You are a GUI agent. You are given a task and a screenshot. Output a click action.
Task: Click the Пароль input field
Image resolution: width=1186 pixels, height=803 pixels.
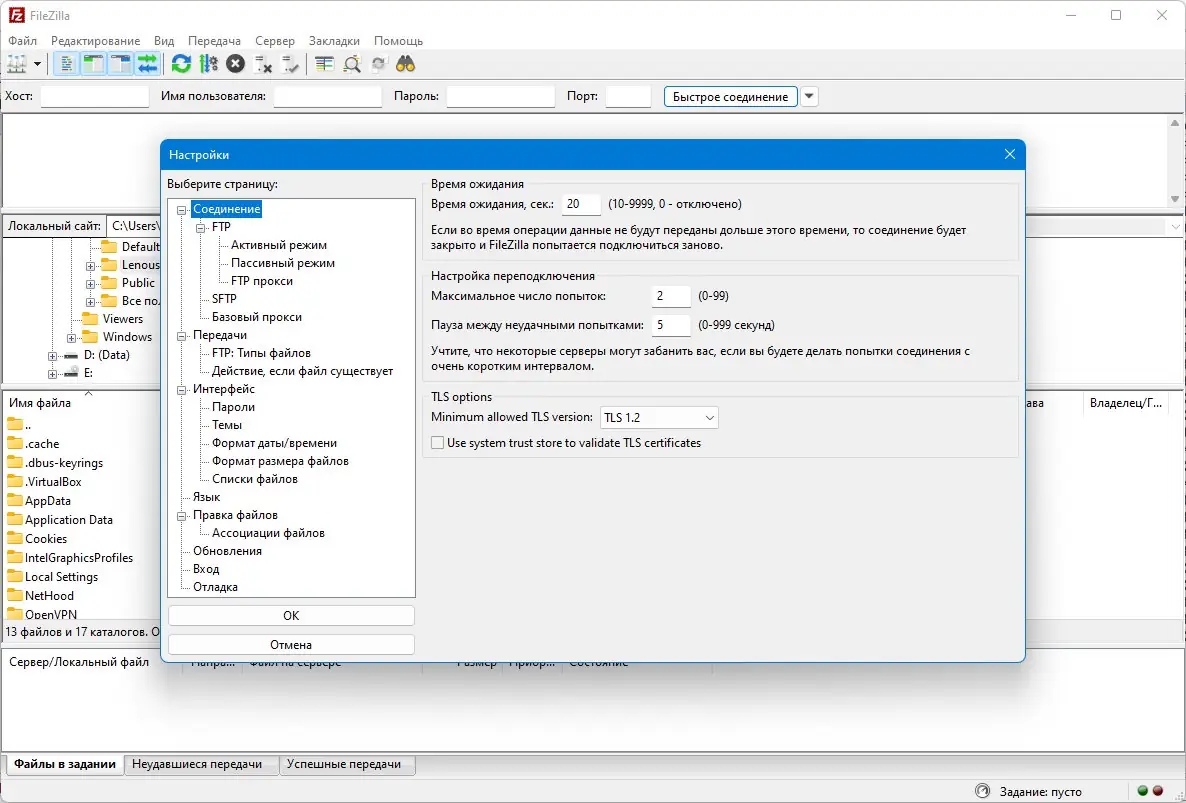[x=501, y=97]
